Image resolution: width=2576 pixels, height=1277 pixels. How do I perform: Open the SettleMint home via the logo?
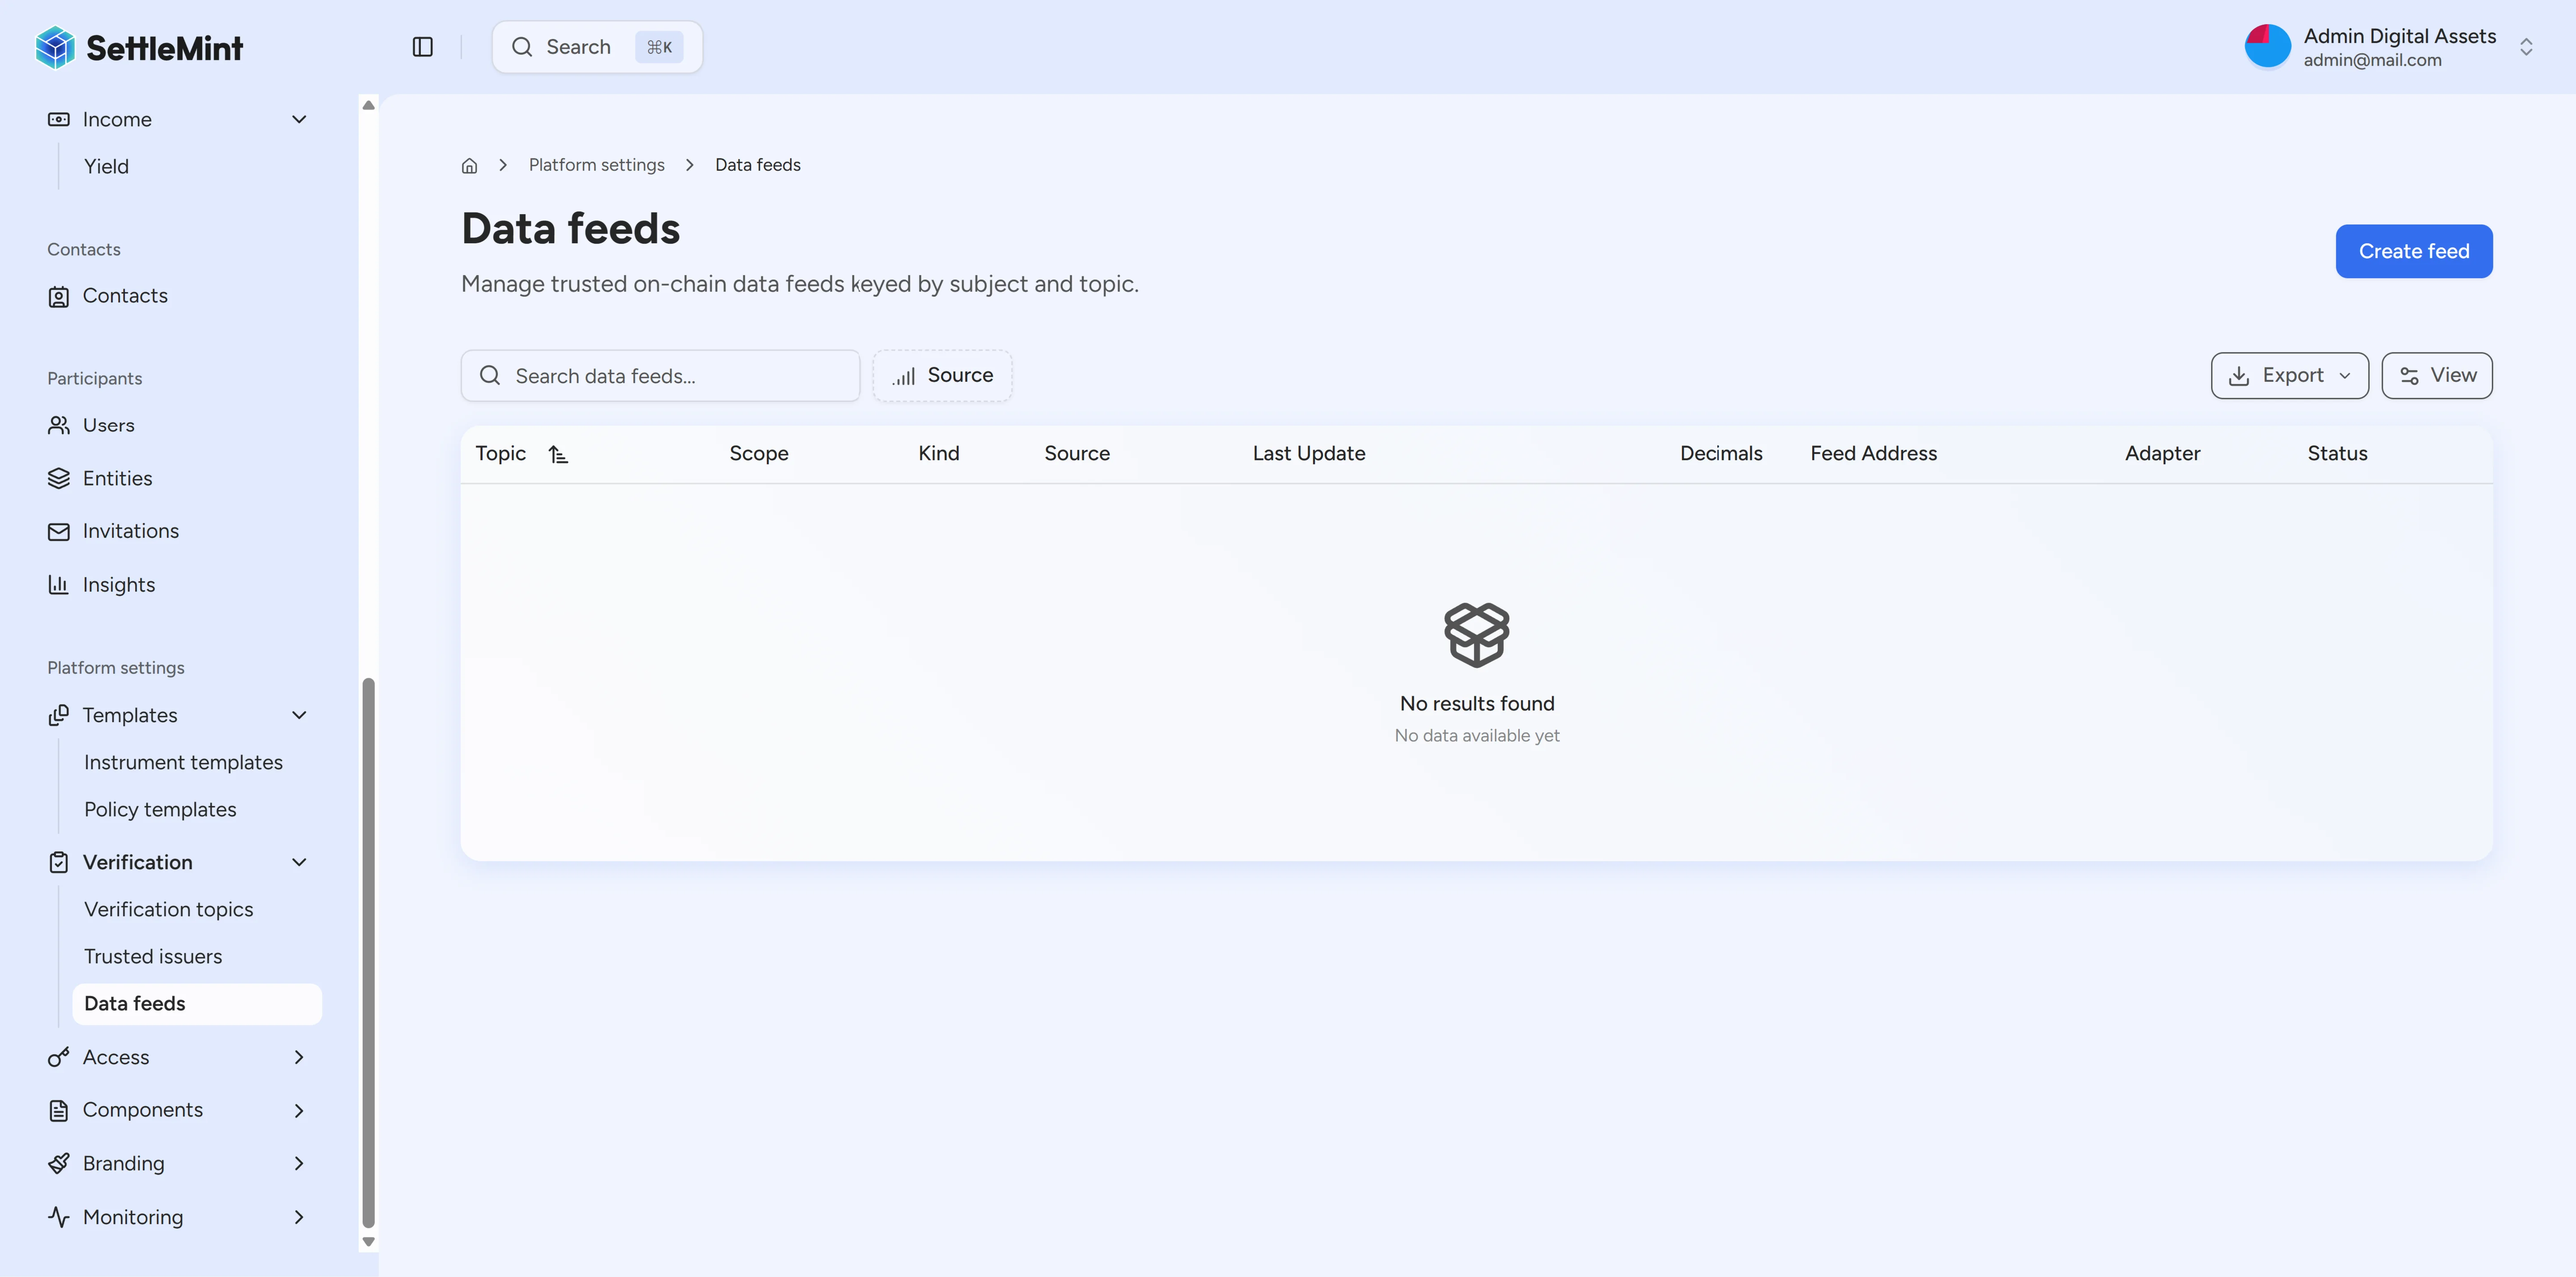click(x=139, y=46)
